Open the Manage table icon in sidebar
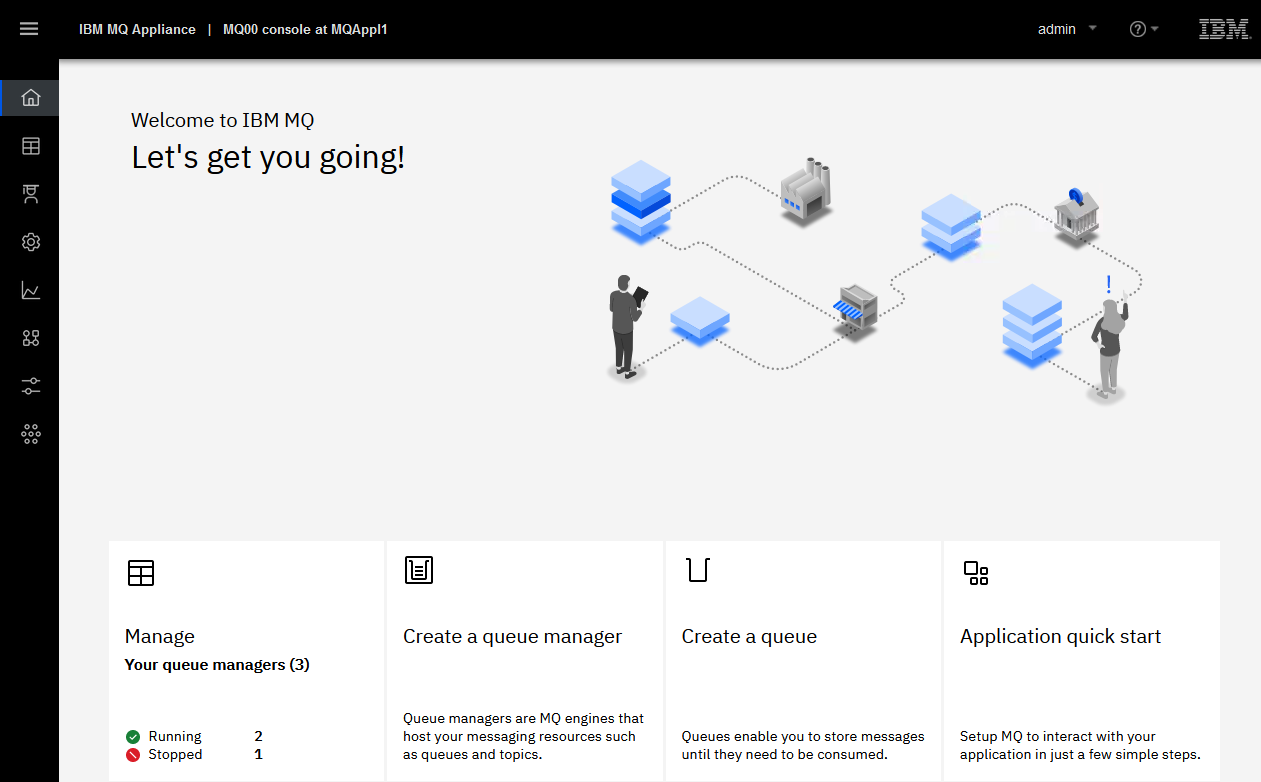The height and width of the screenshot is (782, 1261). [31, 146]
